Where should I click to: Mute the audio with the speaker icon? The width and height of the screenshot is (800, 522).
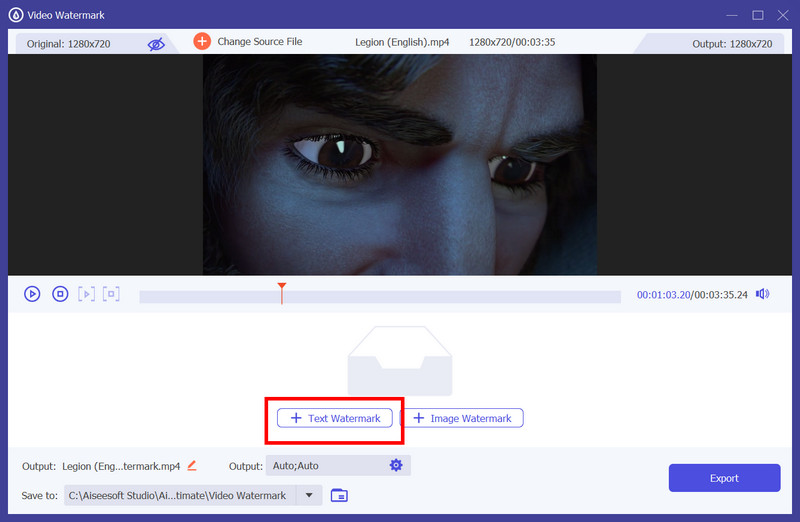click(x=763, y=294)
